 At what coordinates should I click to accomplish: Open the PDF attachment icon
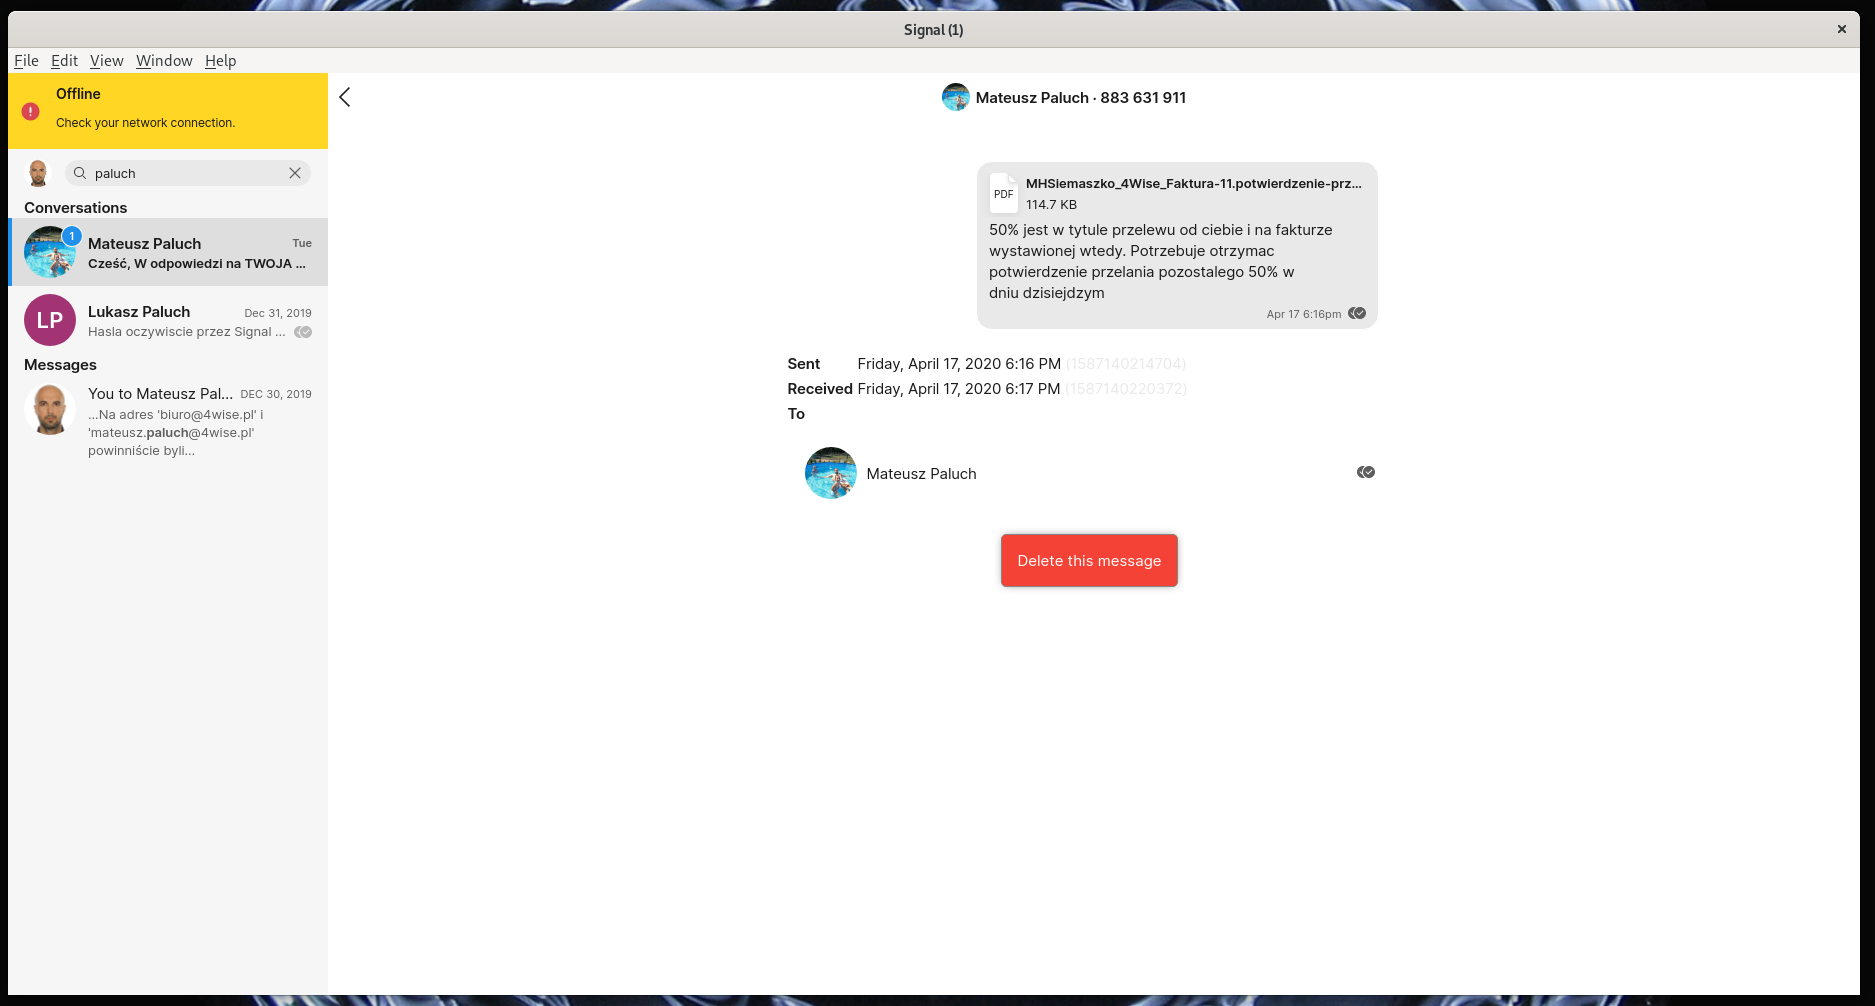tap(1003, 193)
